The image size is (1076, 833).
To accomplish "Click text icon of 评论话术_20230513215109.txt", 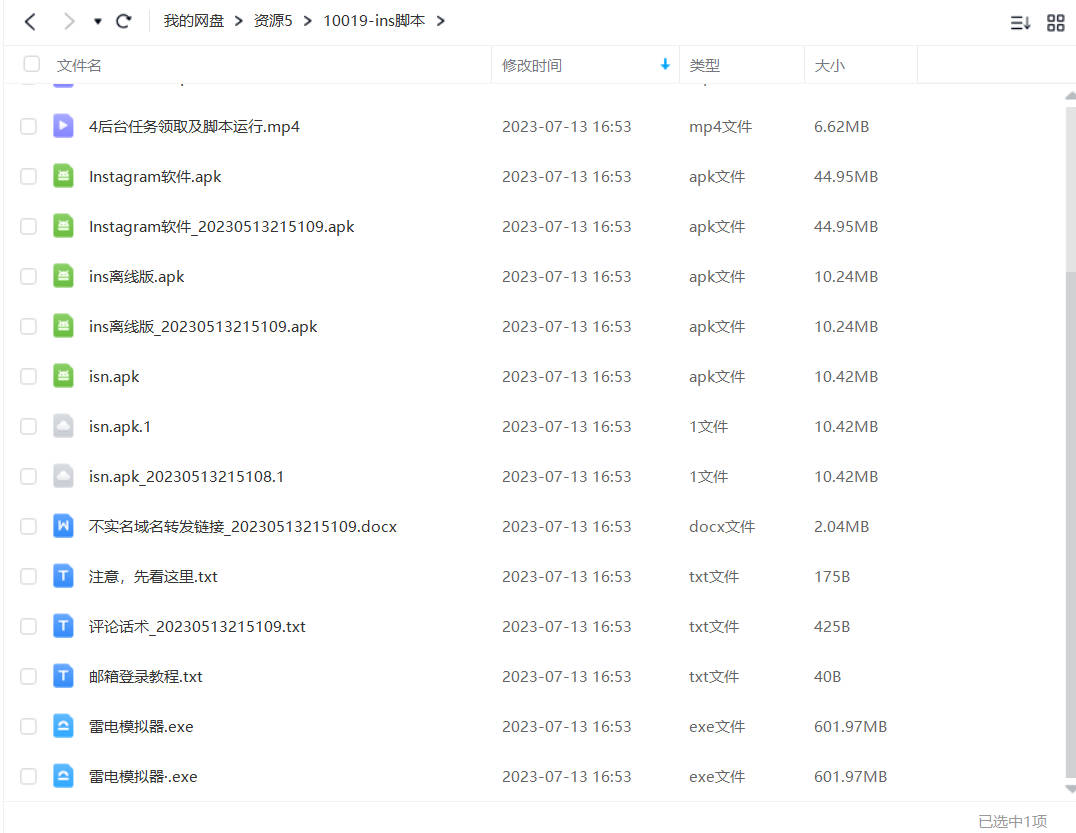I will point(63,626).
